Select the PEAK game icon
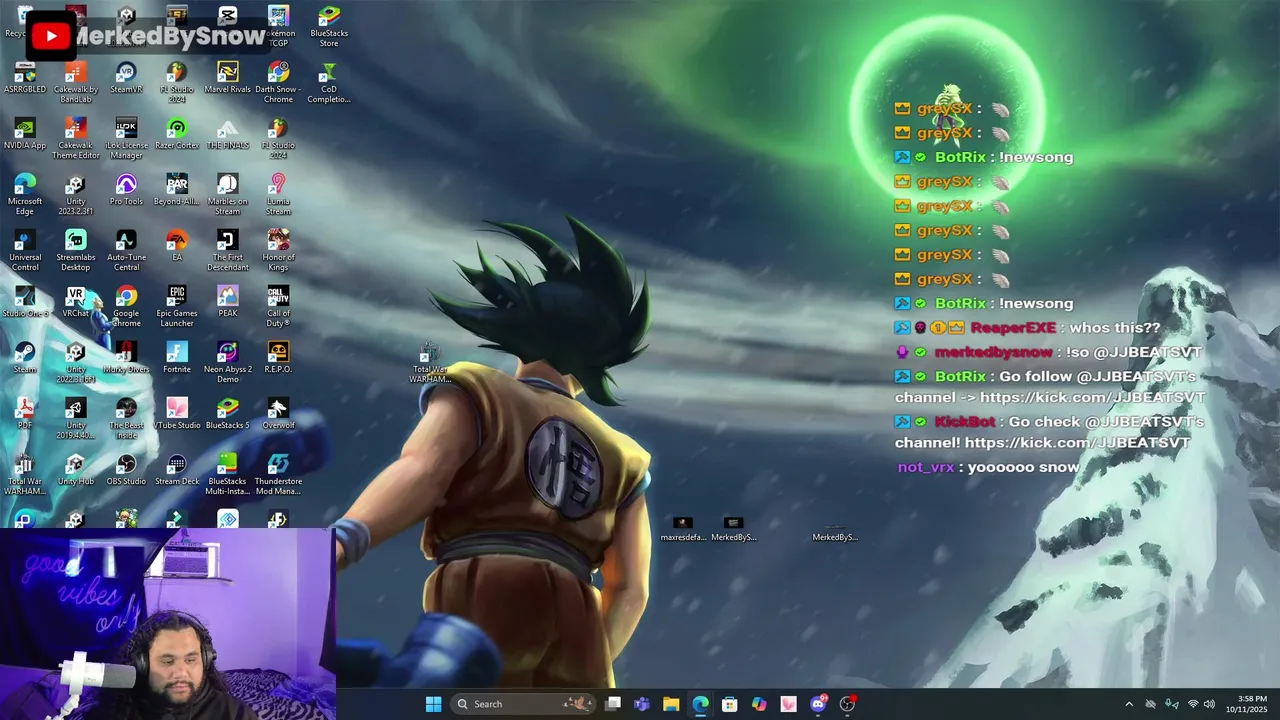Screen dimensions: 1280x720 pos(227,302)
